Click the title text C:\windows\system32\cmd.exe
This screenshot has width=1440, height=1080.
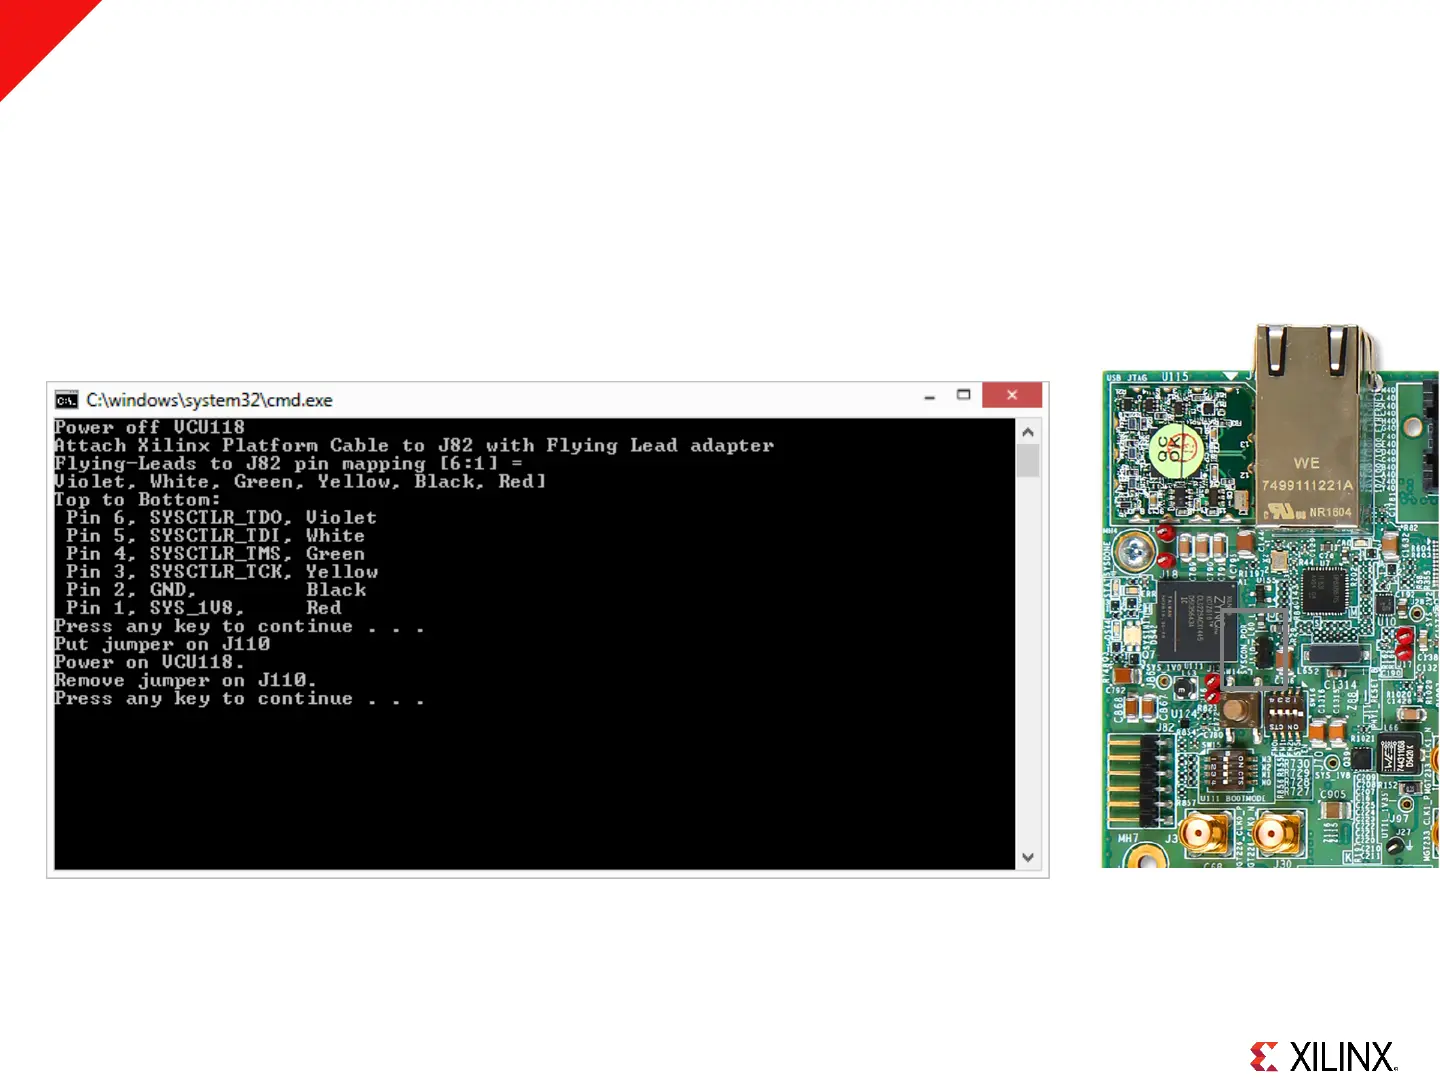click(209, 400)
